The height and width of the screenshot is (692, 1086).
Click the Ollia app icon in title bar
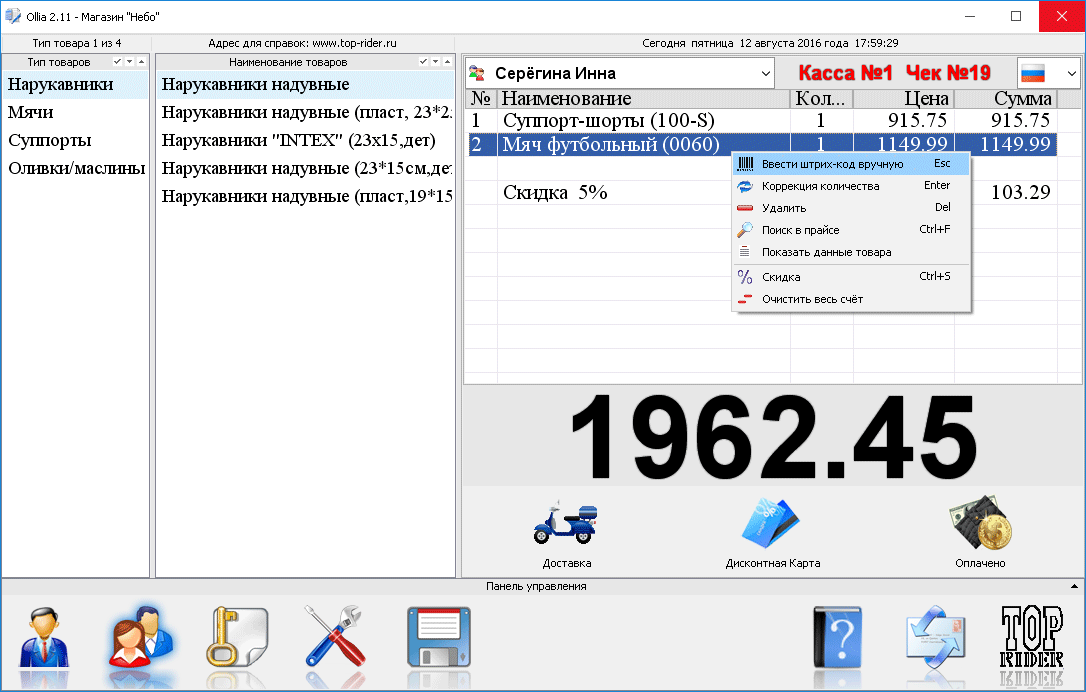pyautogui.click(x=12, y=16)
